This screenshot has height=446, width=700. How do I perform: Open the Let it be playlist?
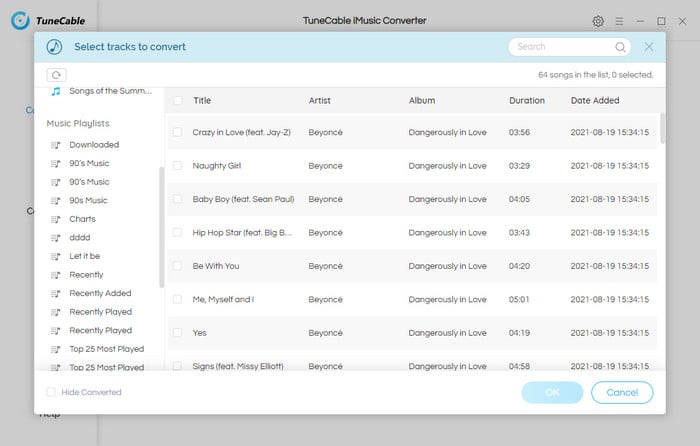(x=85, y=256)
